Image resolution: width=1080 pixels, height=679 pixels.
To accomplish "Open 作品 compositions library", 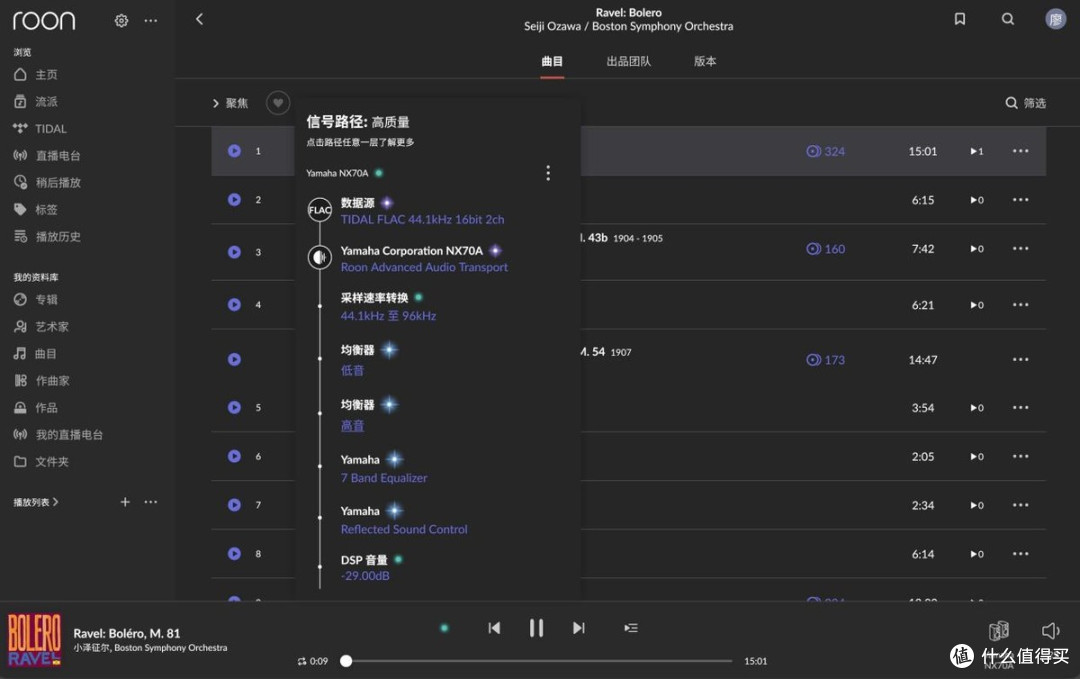I will pos(36,408).
